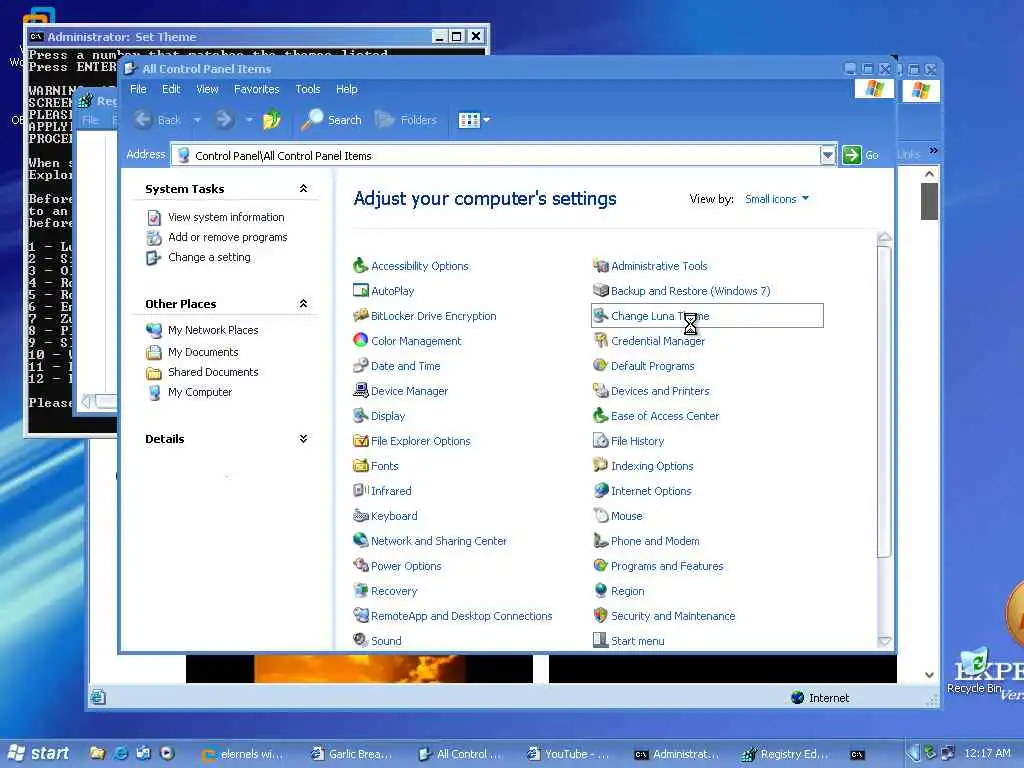Open Security and Maintenance icon

pos(601,616)
